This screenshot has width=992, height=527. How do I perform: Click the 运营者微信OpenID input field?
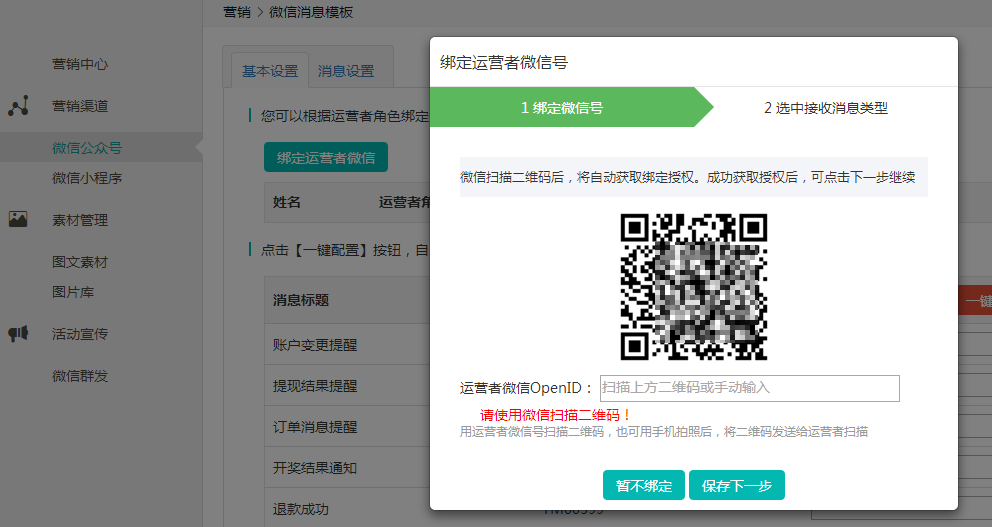click(x=749, y=388)
